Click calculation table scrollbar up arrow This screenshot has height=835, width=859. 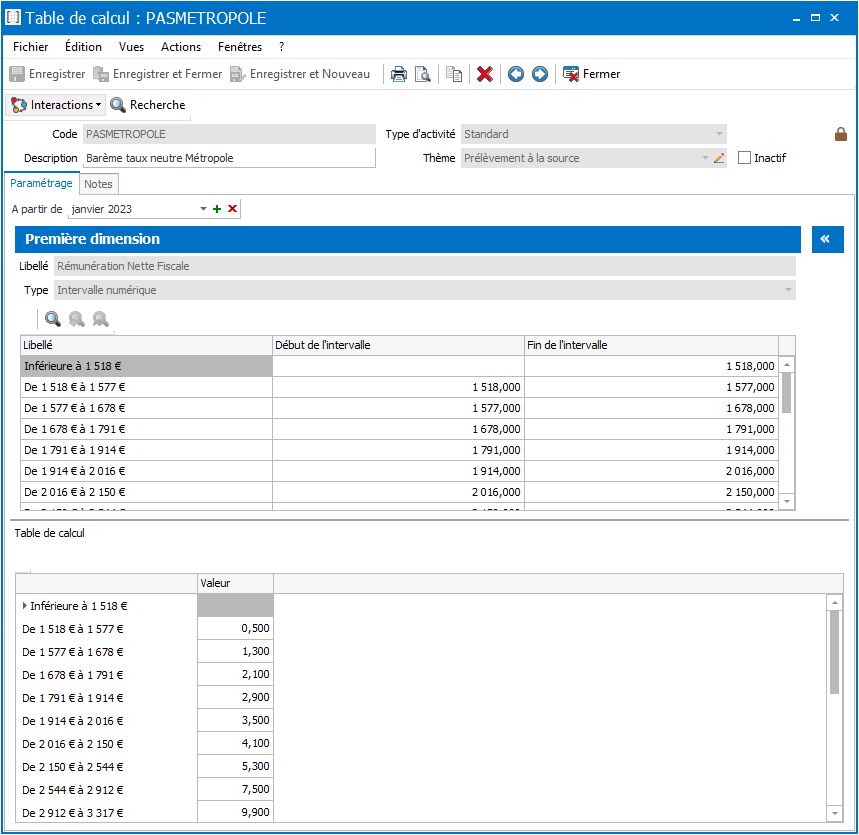pyautogui.click(x=834, y=603)
